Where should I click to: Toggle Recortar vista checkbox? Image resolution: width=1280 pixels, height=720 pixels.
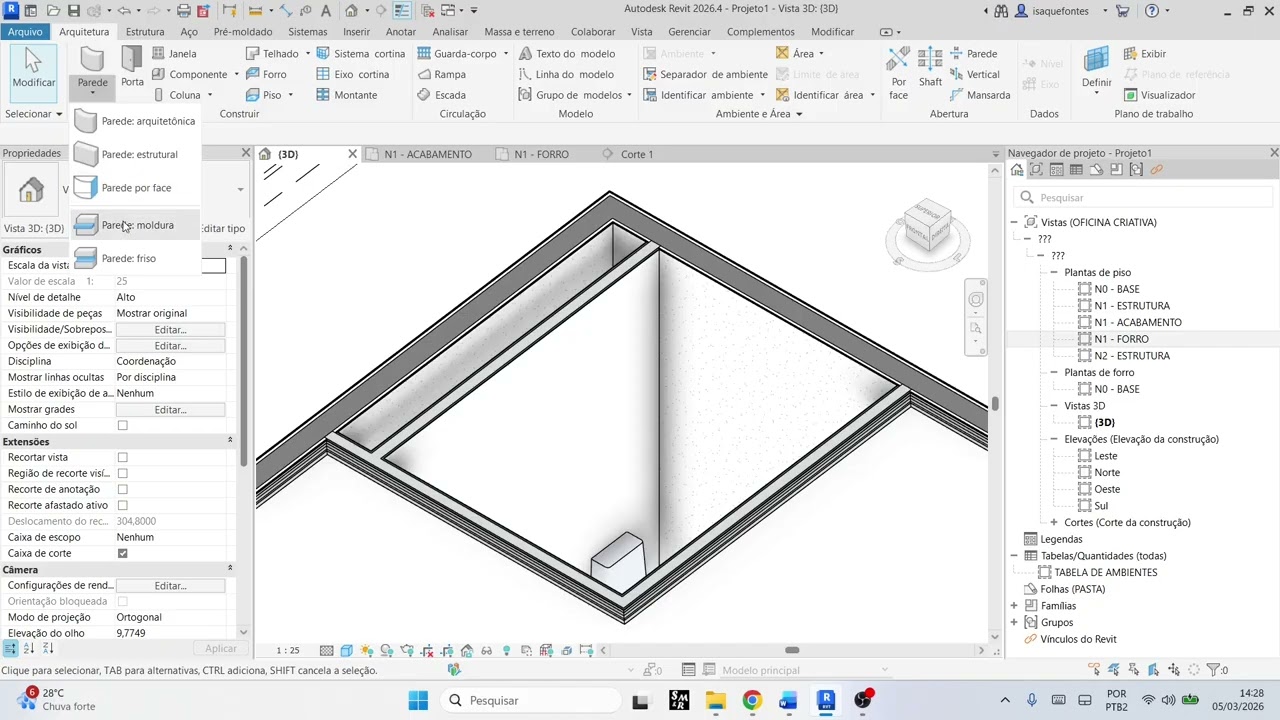tap(123, 457)
